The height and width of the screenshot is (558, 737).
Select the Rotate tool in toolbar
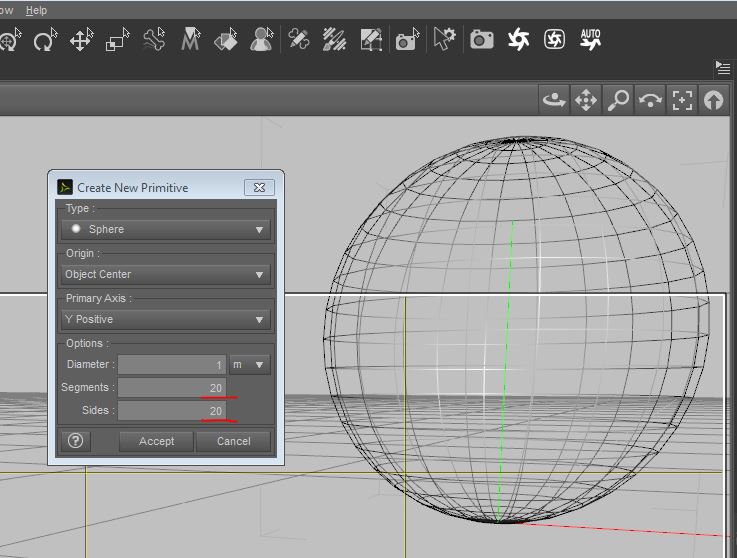45,40
